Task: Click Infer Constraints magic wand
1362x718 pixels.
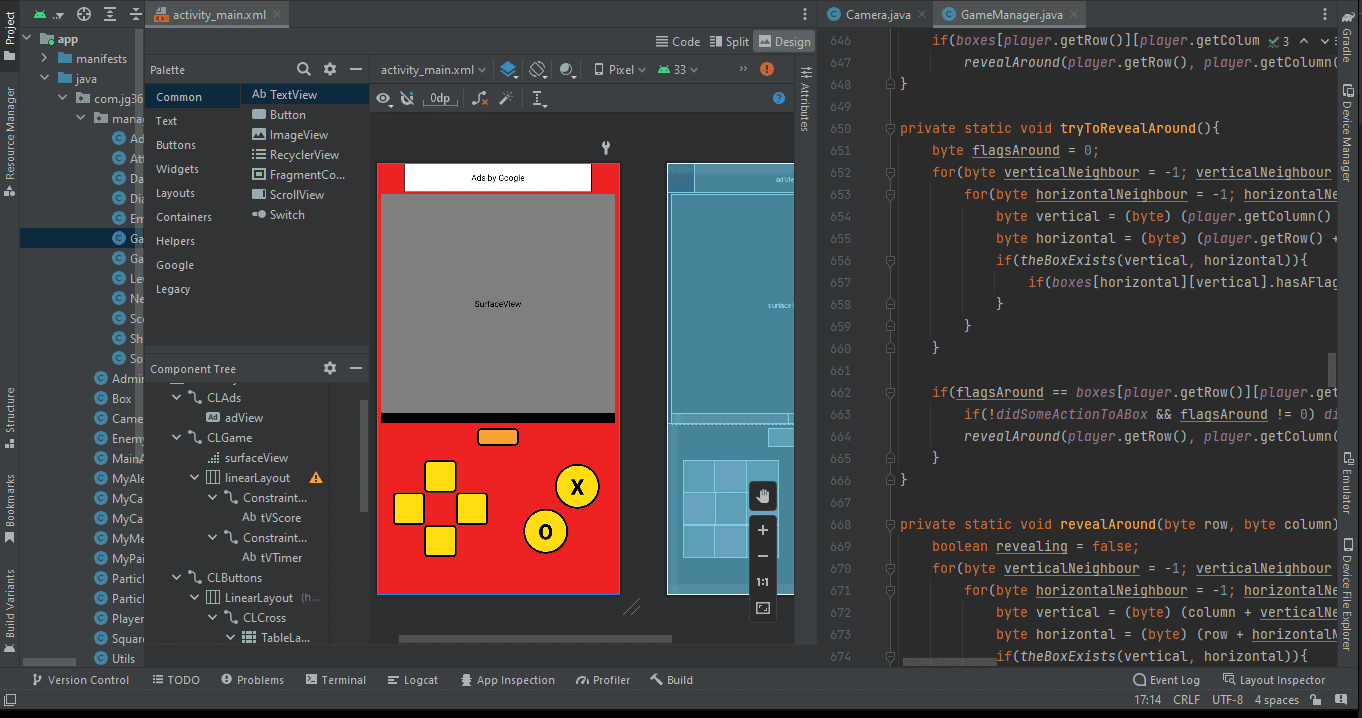Action: tap(506, 98)
